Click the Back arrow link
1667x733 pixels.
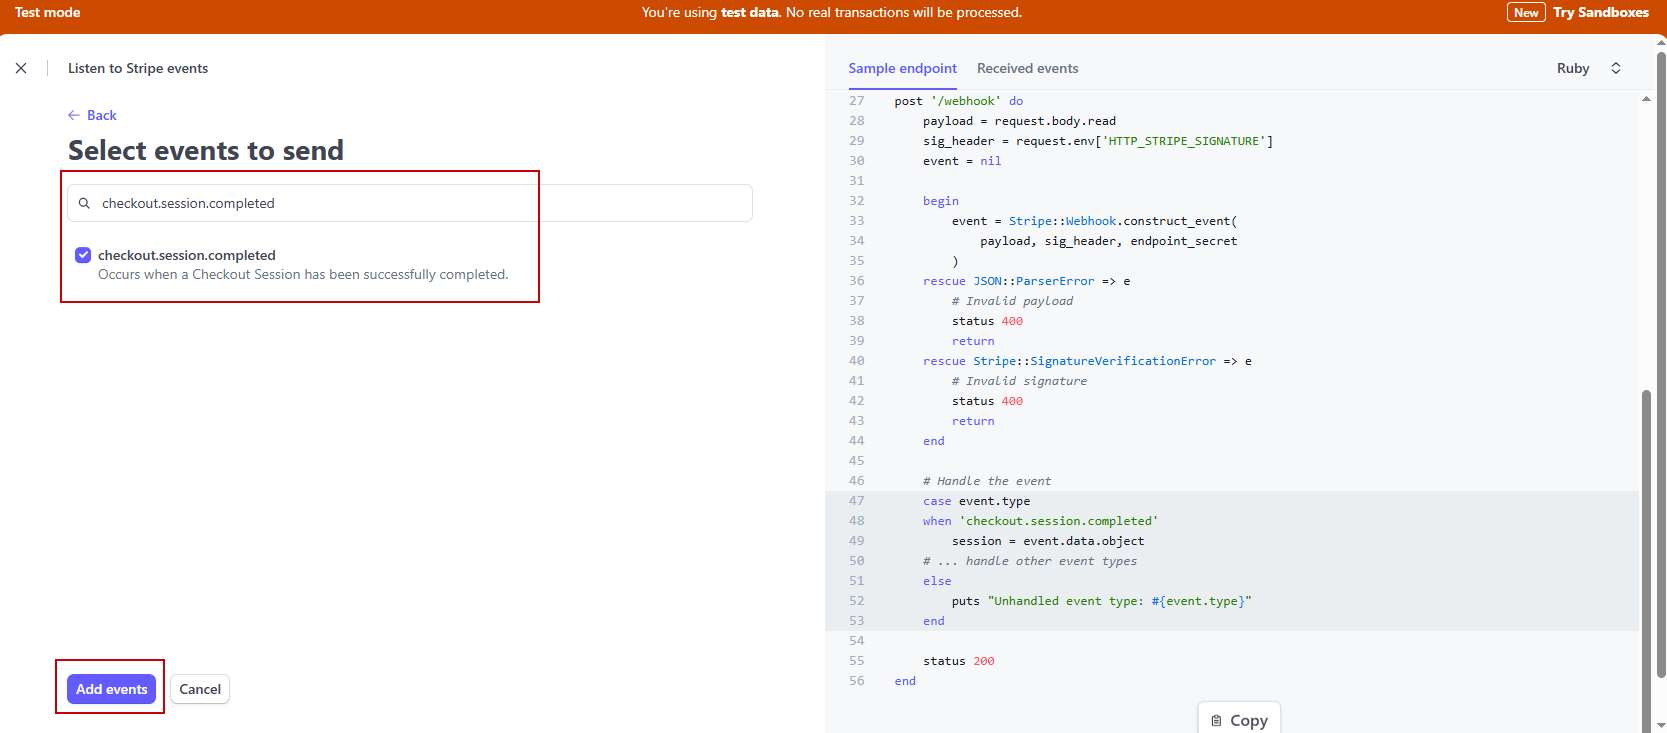[x=92, y=115]
